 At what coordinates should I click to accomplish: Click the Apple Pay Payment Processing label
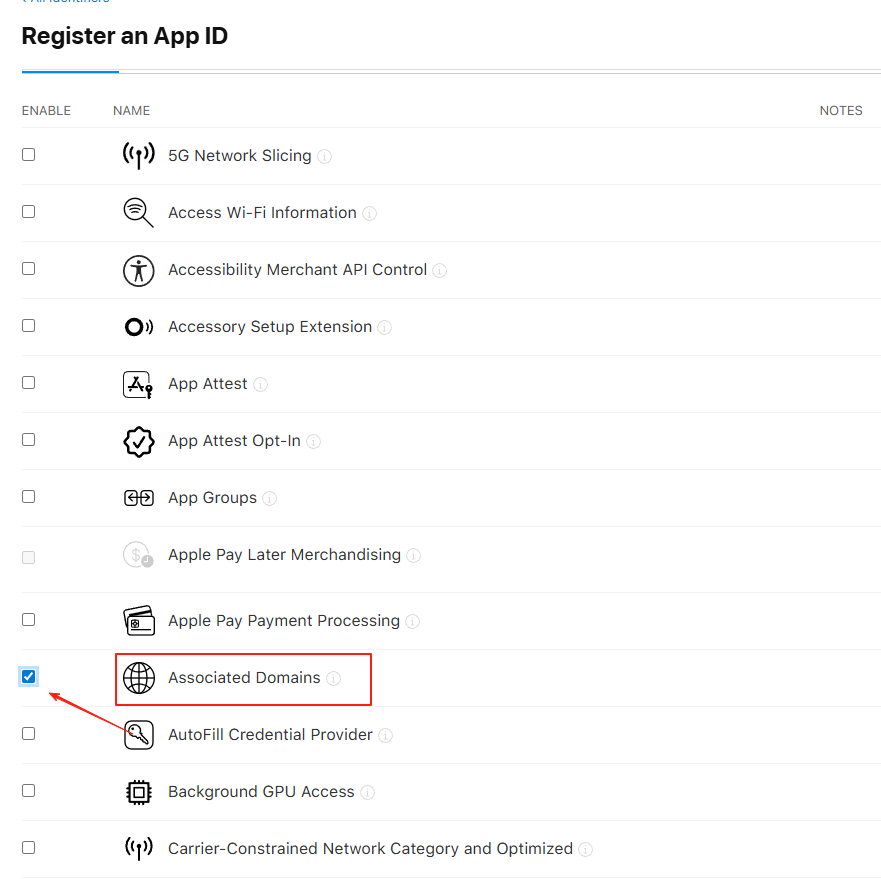coord(284,621)
